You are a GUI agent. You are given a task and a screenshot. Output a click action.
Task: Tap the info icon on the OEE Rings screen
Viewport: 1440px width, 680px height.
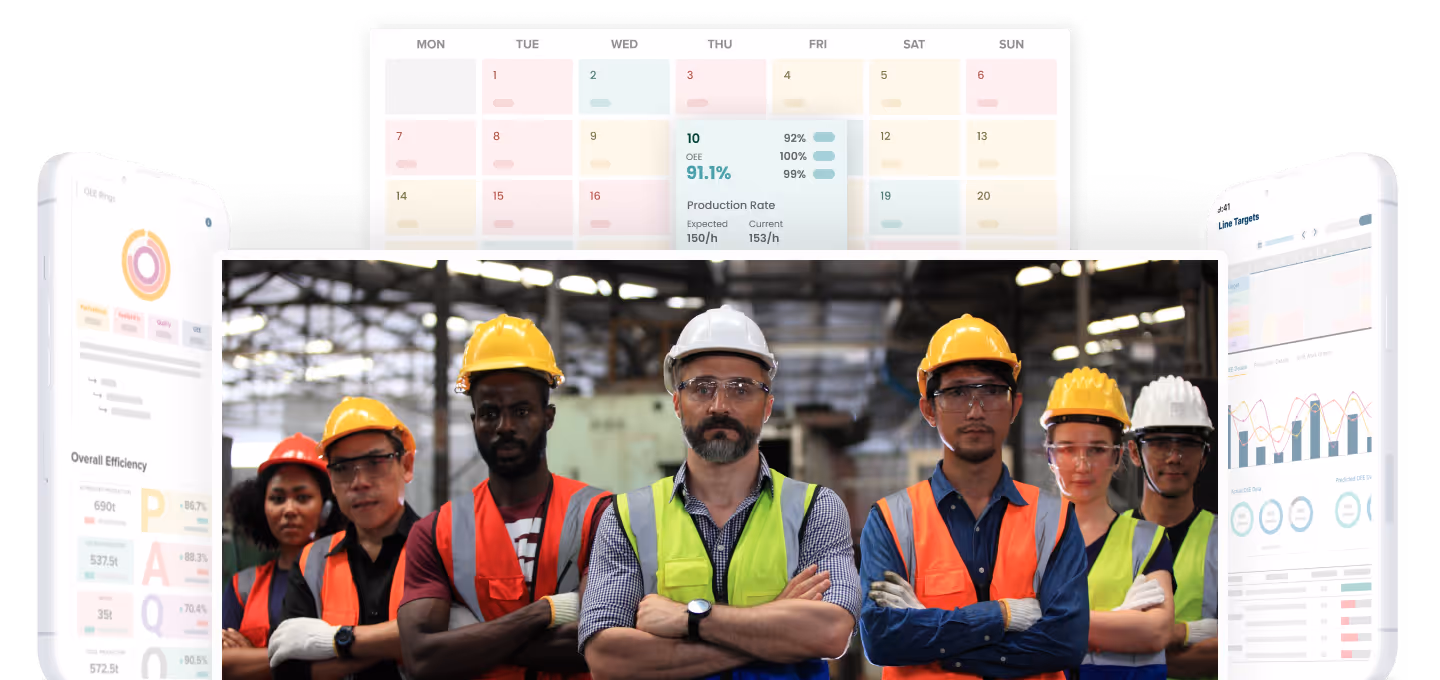pos(209,222)
